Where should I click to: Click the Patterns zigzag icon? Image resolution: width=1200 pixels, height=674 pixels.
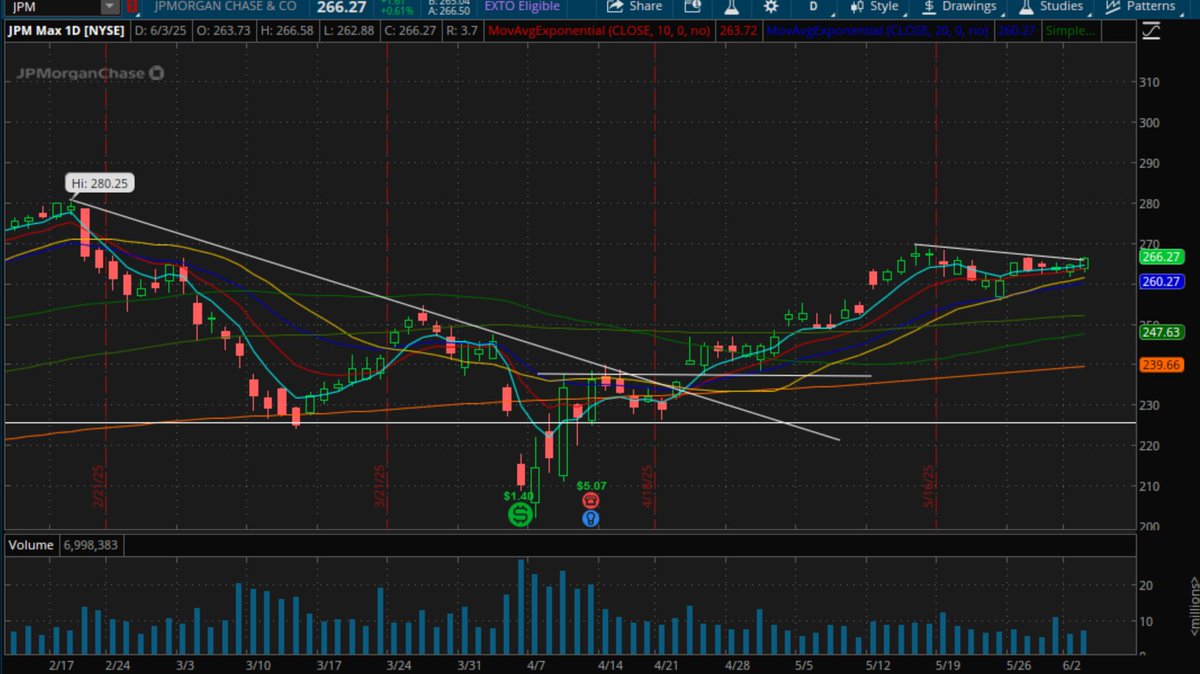pos(1112,6)
